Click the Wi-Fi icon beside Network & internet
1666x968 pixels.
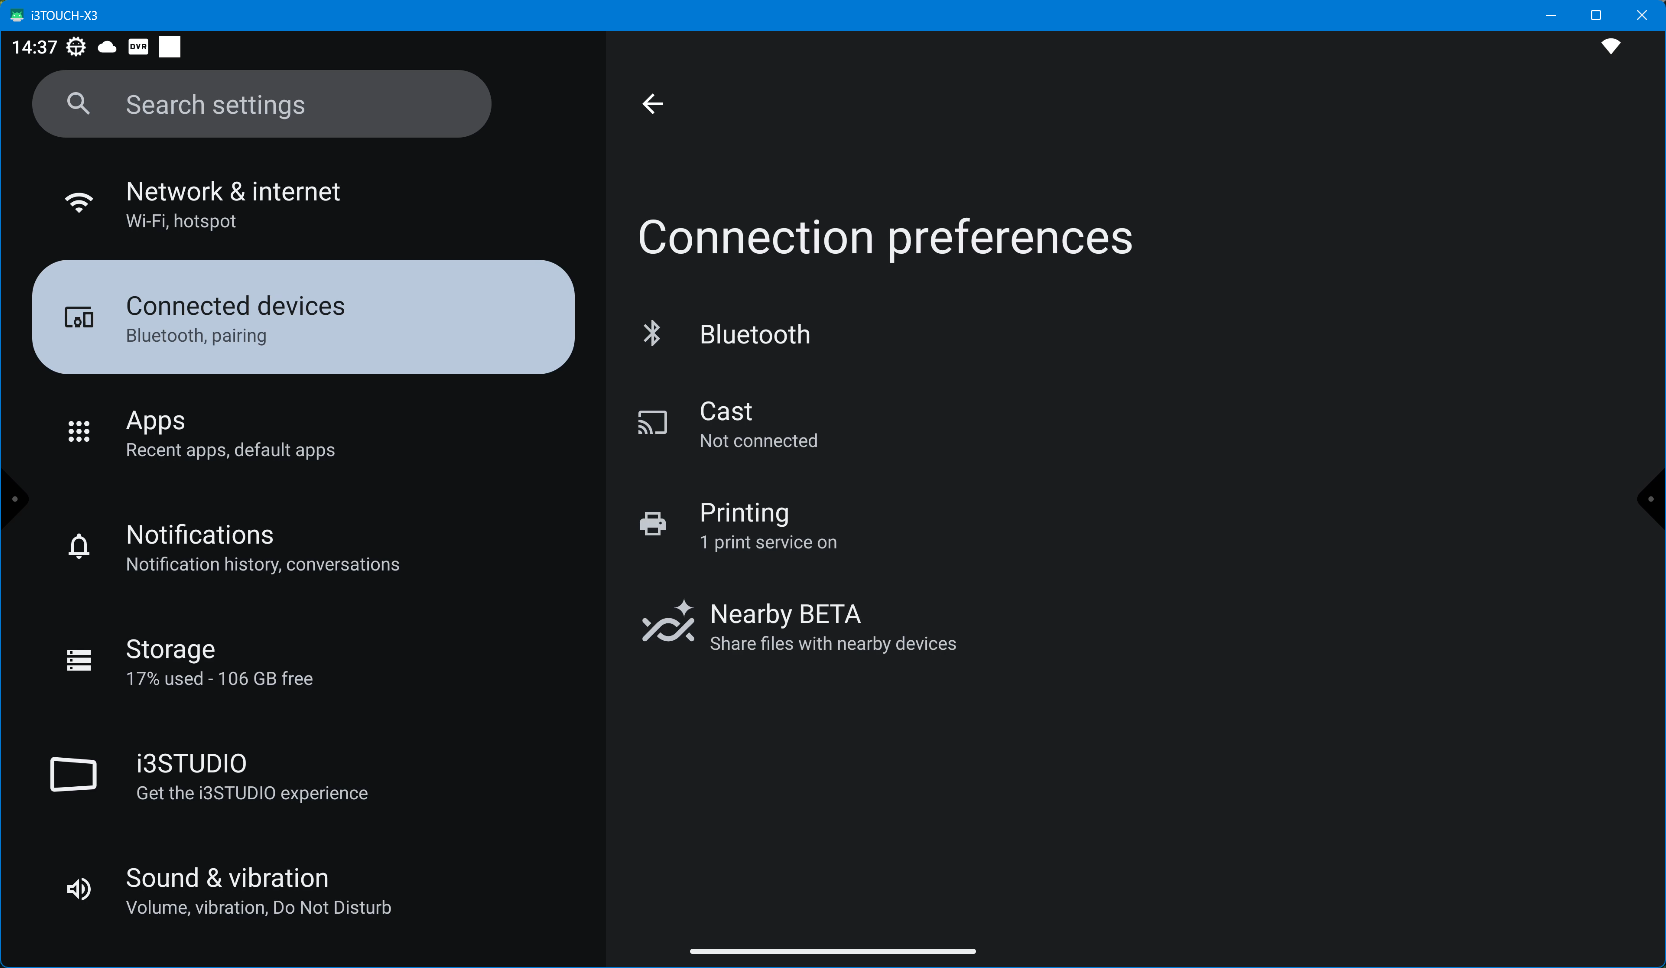[x=79, y=203]
